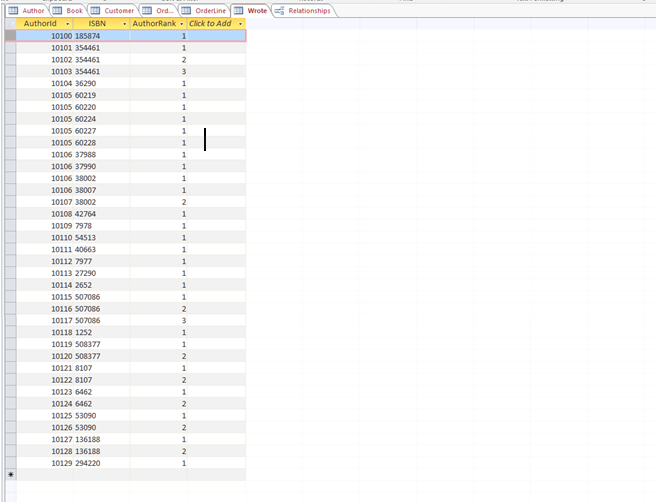This screenshot has width=656, height=502.
Task: Click the ISBN cell 60219
Action: click(102, 95)
